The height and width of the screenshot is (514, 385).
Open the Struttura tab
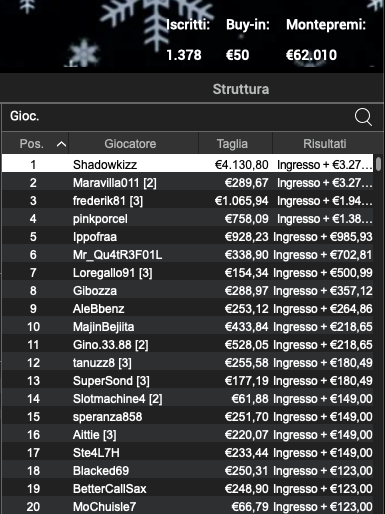tap(241, 89)
